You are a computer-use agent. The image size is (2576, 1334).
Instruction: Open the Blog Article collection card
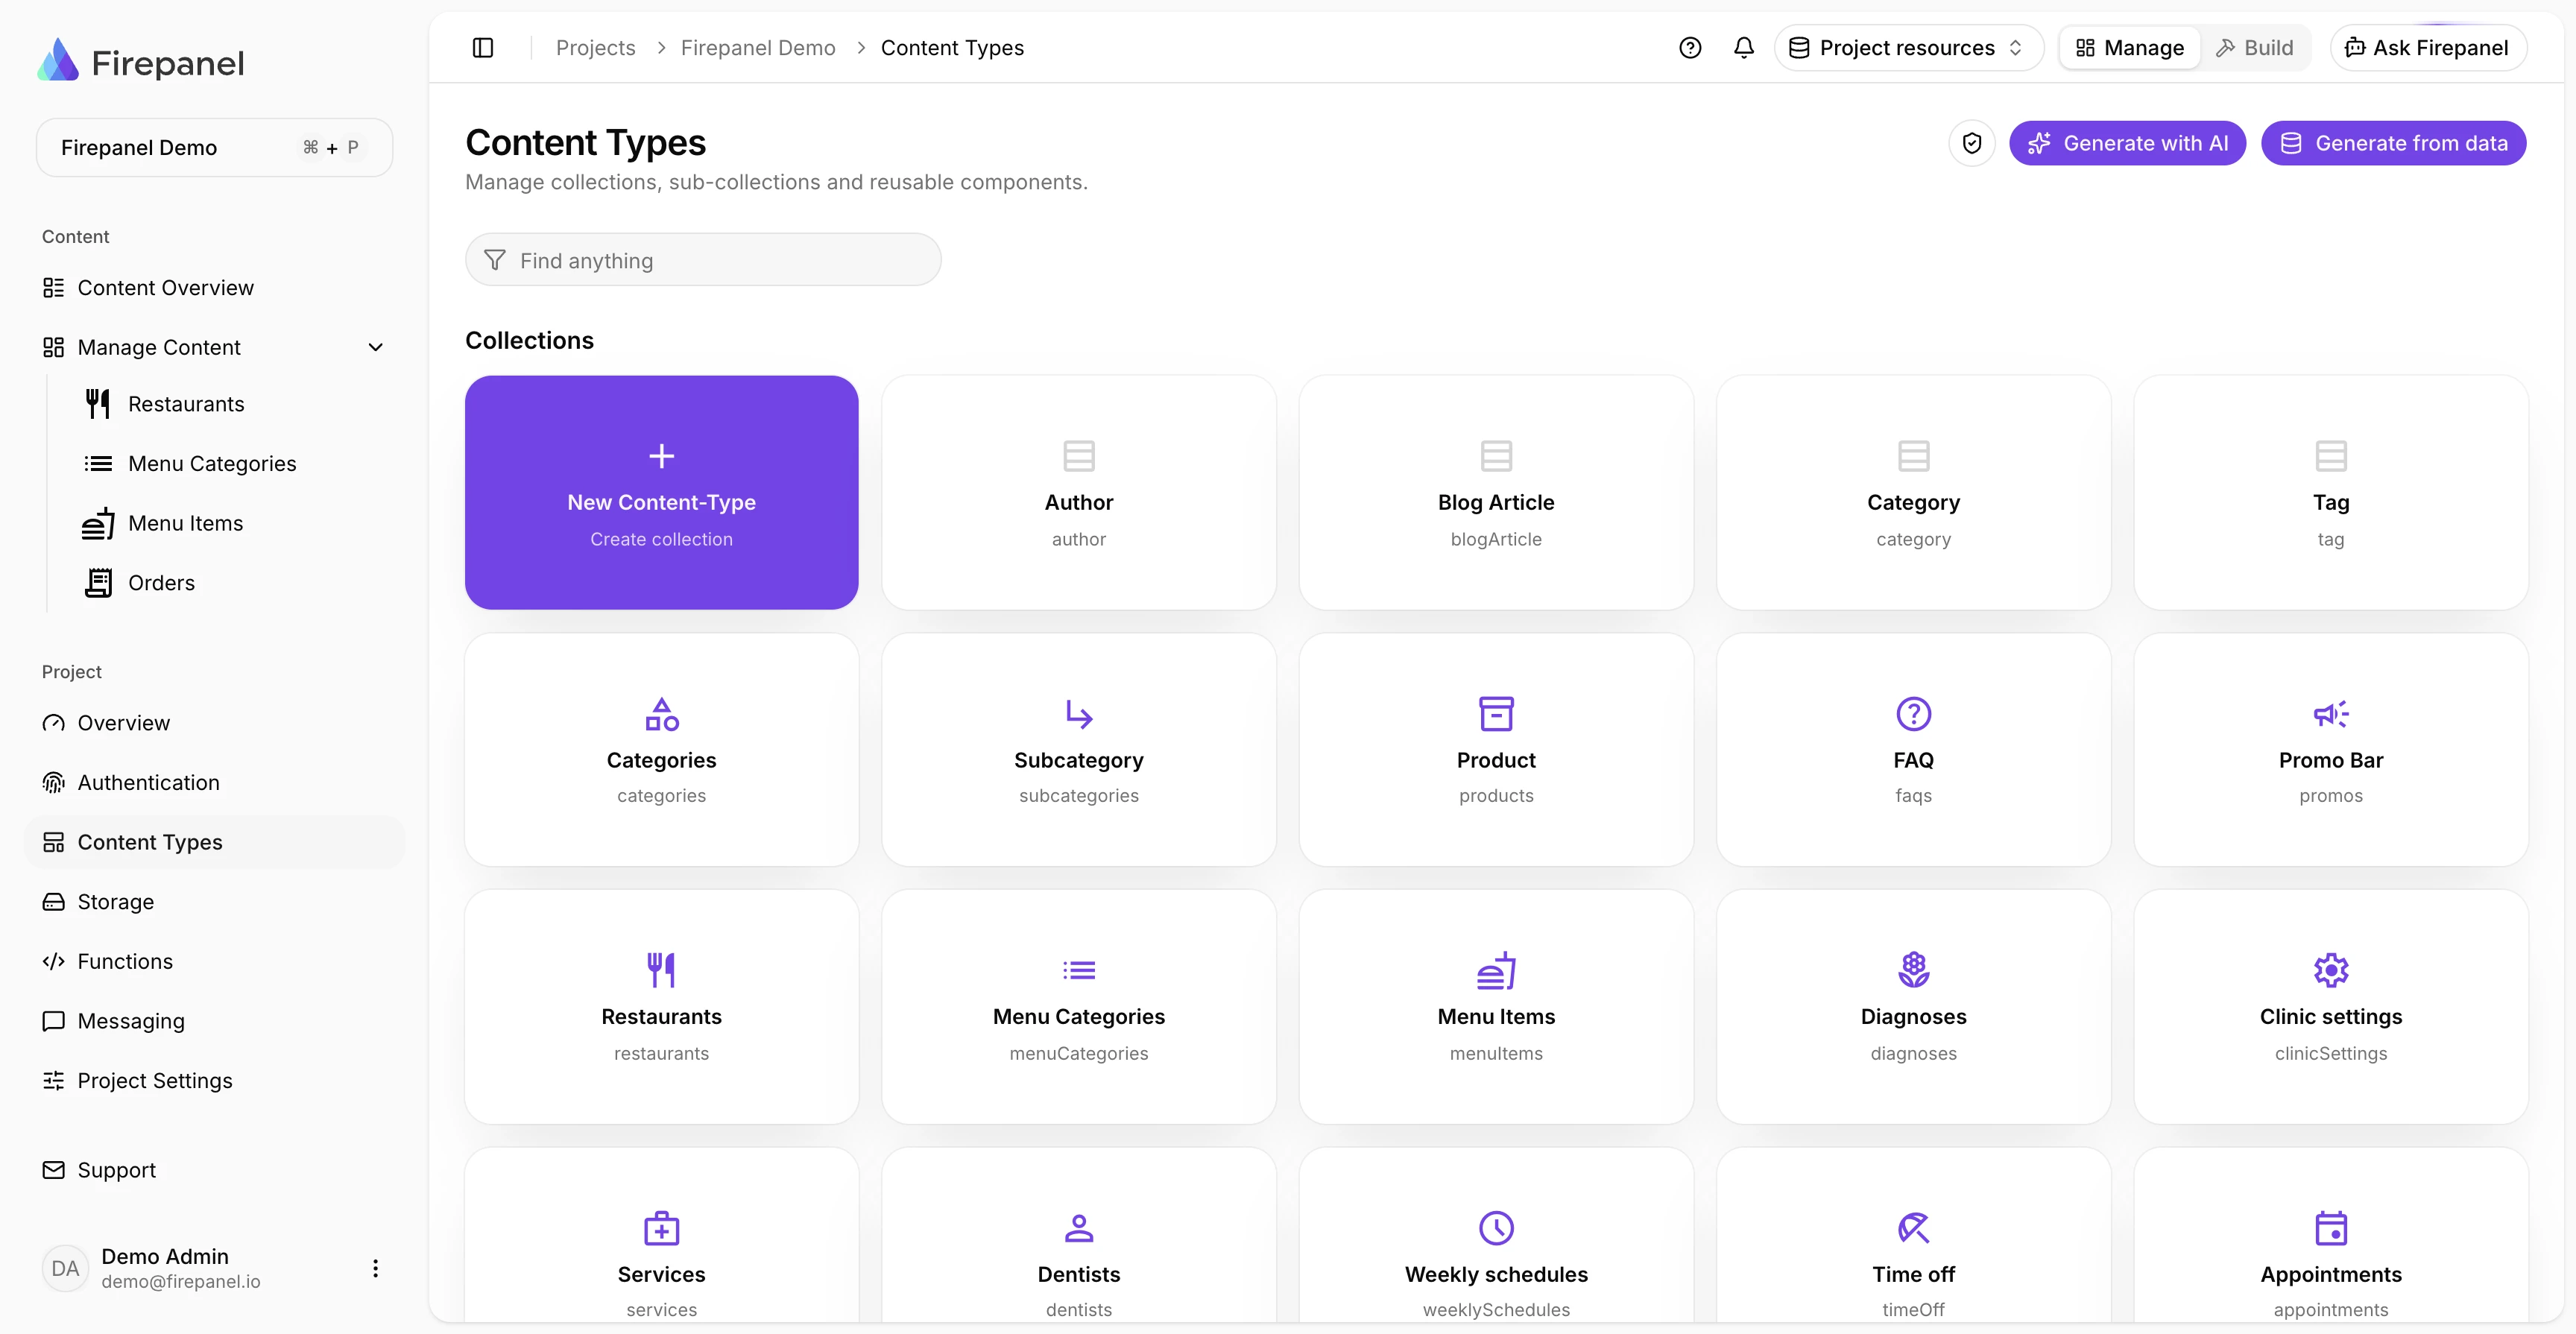click(1496, 492)
